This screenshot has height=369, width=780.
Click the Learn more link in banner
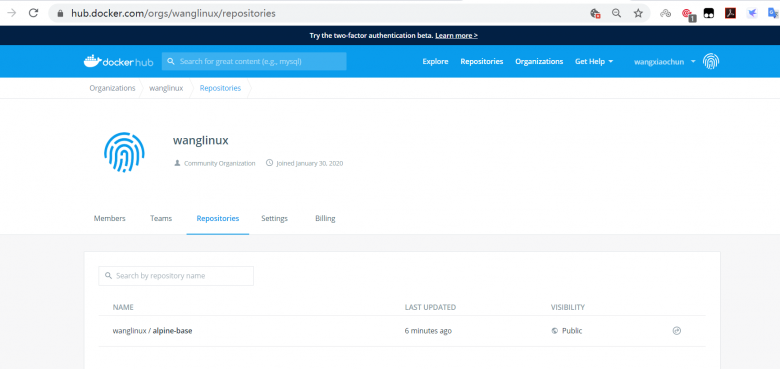(x=457, y=36)
